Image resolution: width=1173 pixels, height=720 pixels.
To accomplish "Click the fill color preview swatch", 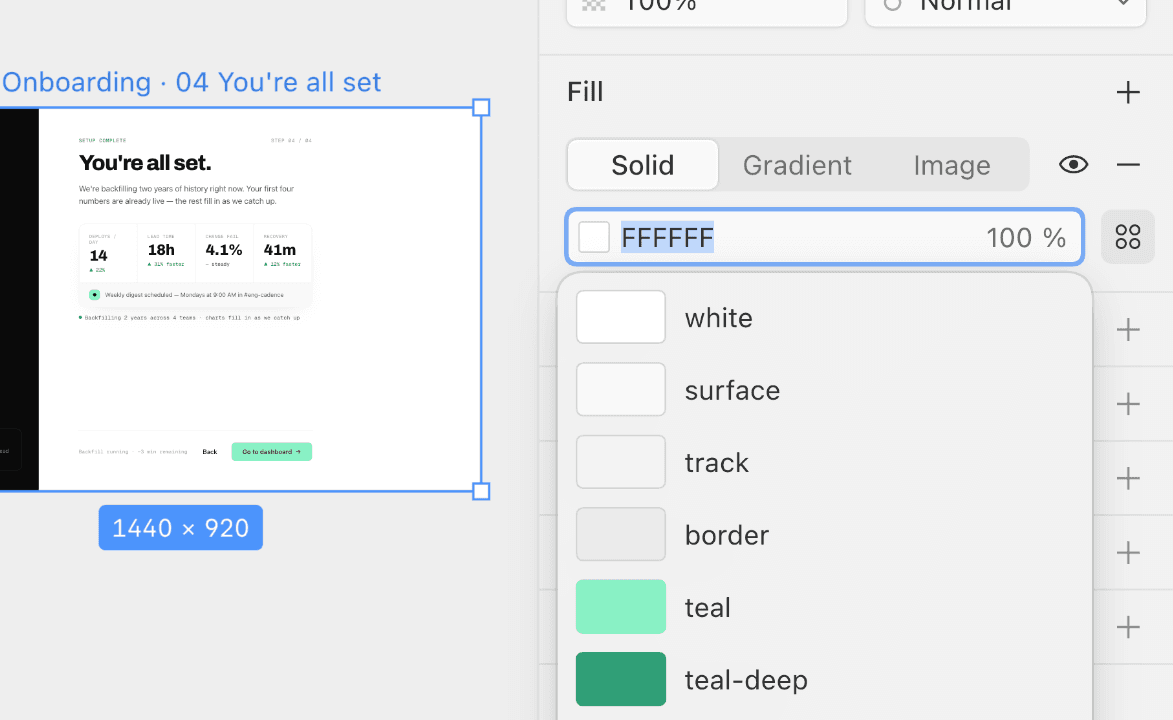I will coord(594,237).
